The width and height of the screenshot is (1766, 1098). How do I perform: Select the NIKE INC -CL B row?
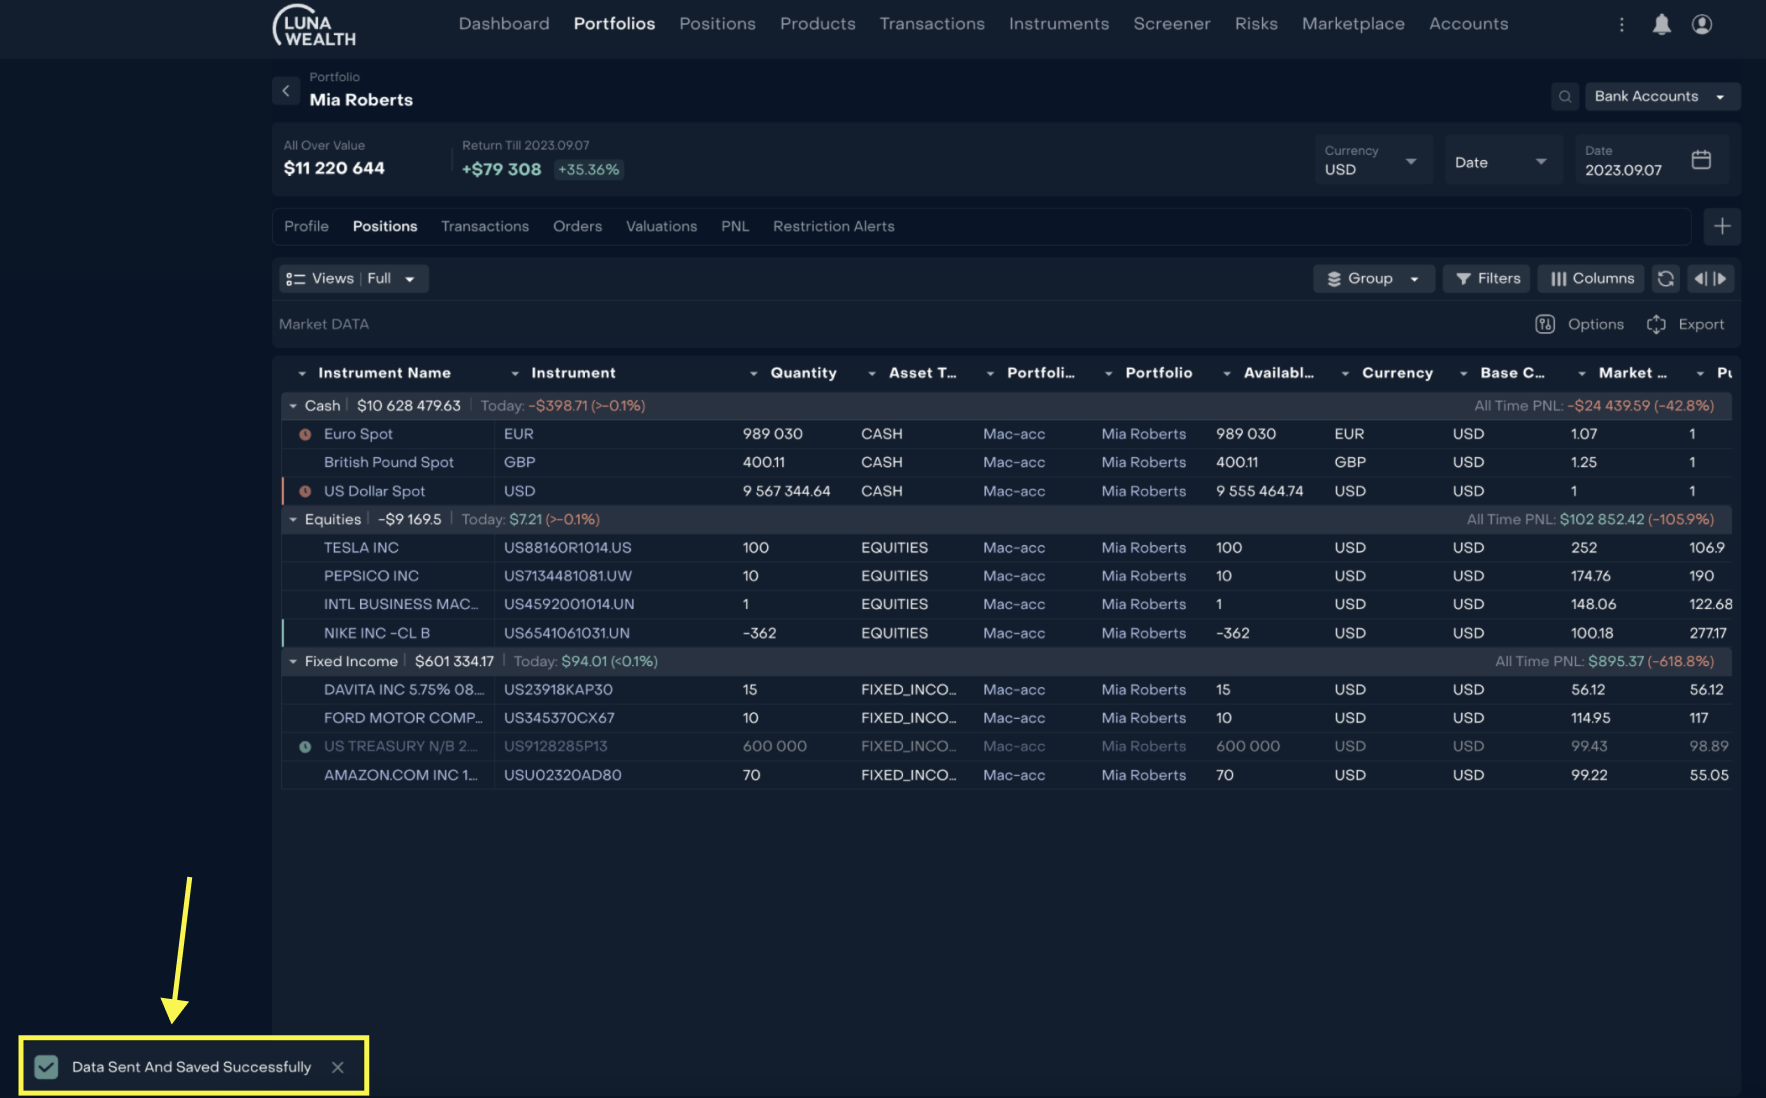[1006, 633]
